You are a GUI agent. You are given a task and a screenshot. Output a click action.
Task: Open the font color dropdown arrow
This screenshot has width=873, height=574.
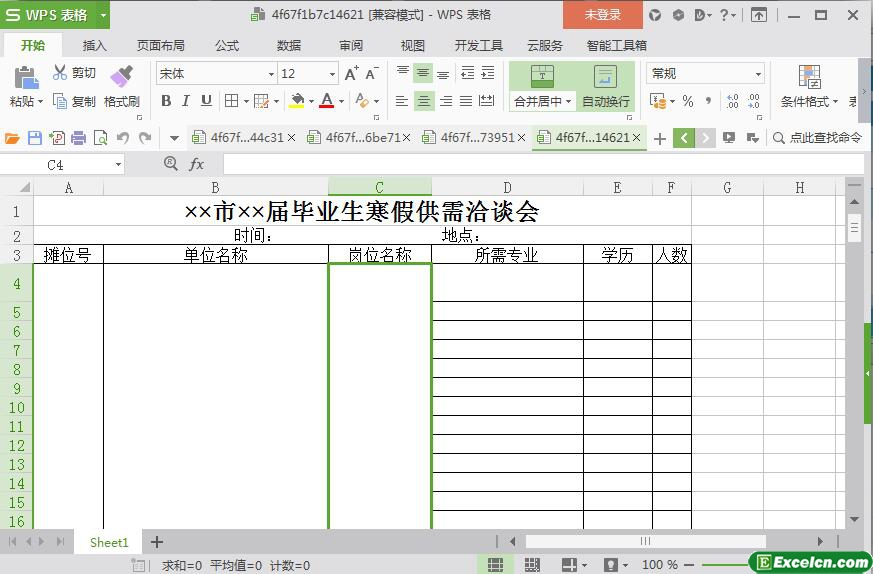(341, 101)
